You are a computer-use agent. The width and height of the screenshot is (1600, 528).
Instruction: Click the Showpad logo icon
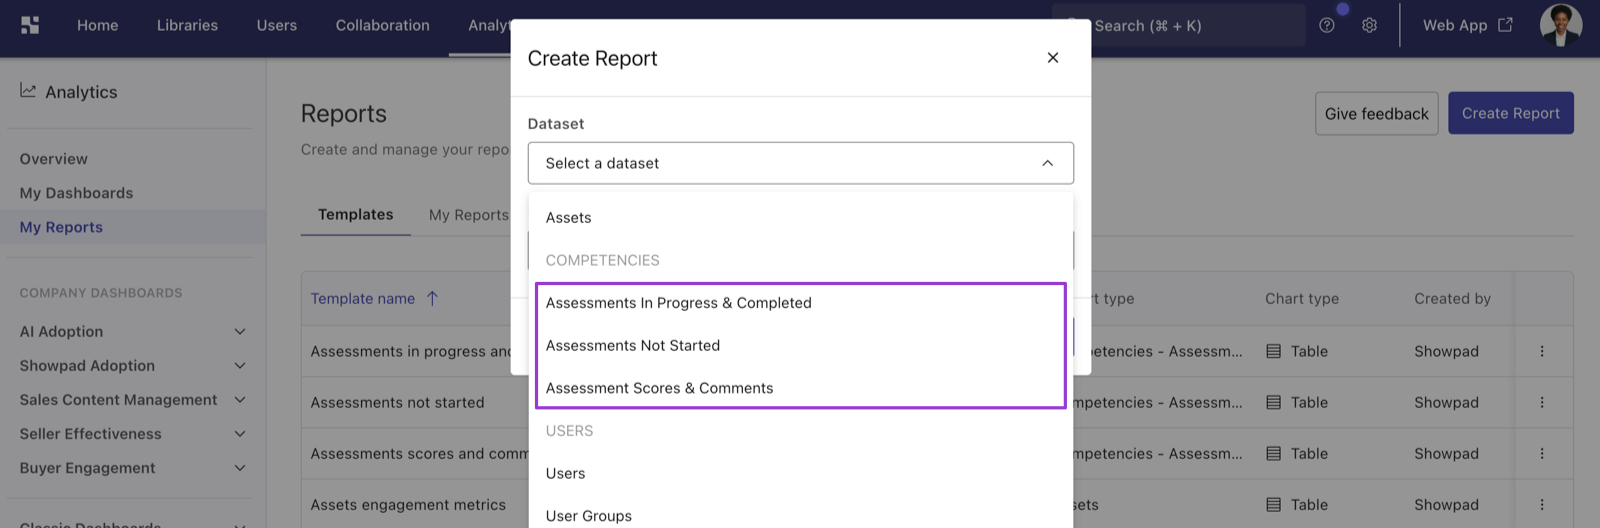(30, 25)
